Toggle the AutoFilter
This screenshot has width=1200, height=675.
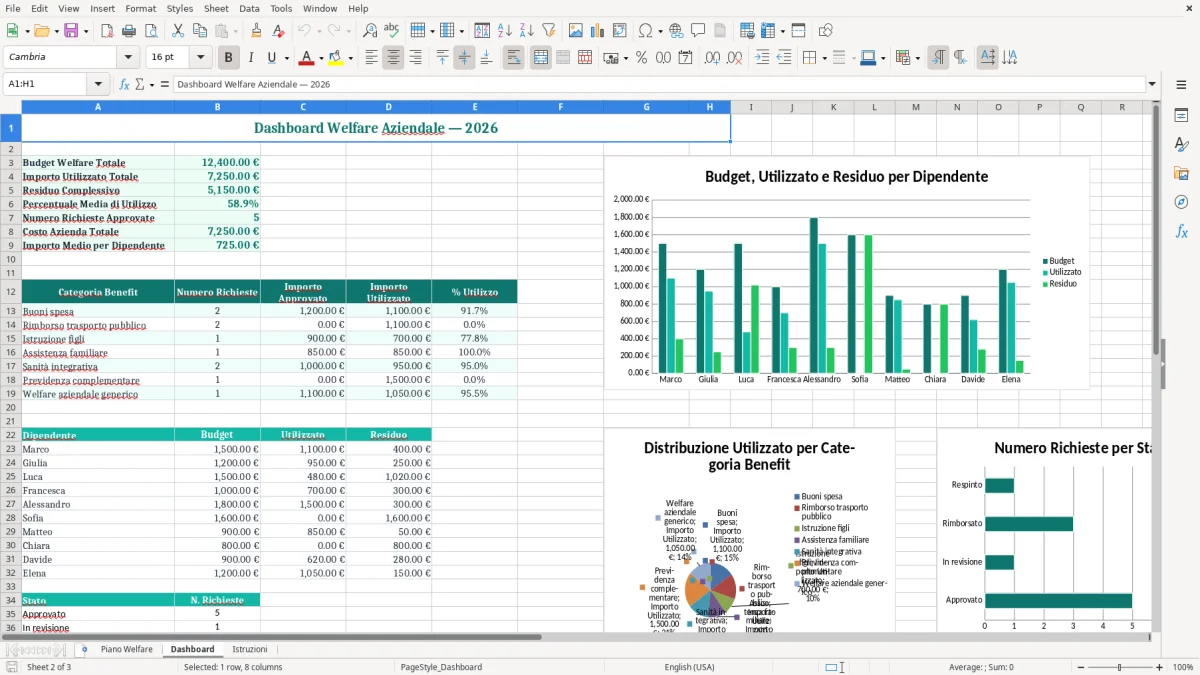coord(548,31)
